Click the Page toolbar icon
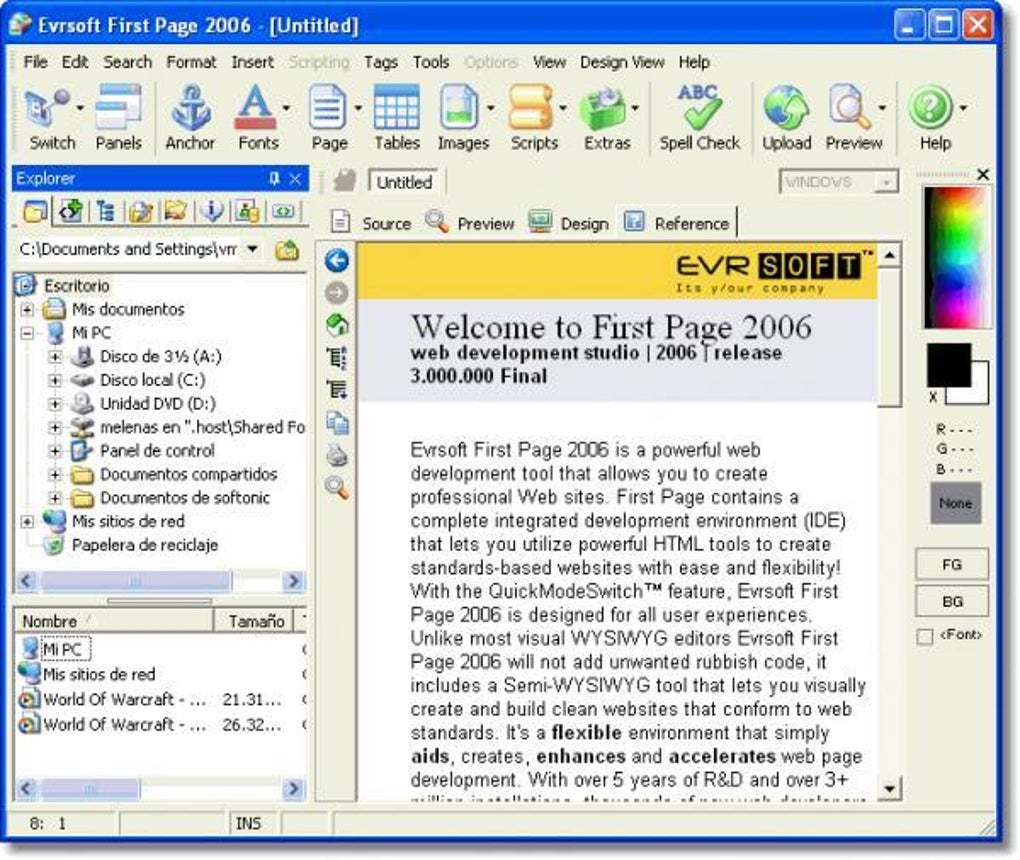Image resolution: width=1020 pixels, height=860 pixels. (329, 107)
